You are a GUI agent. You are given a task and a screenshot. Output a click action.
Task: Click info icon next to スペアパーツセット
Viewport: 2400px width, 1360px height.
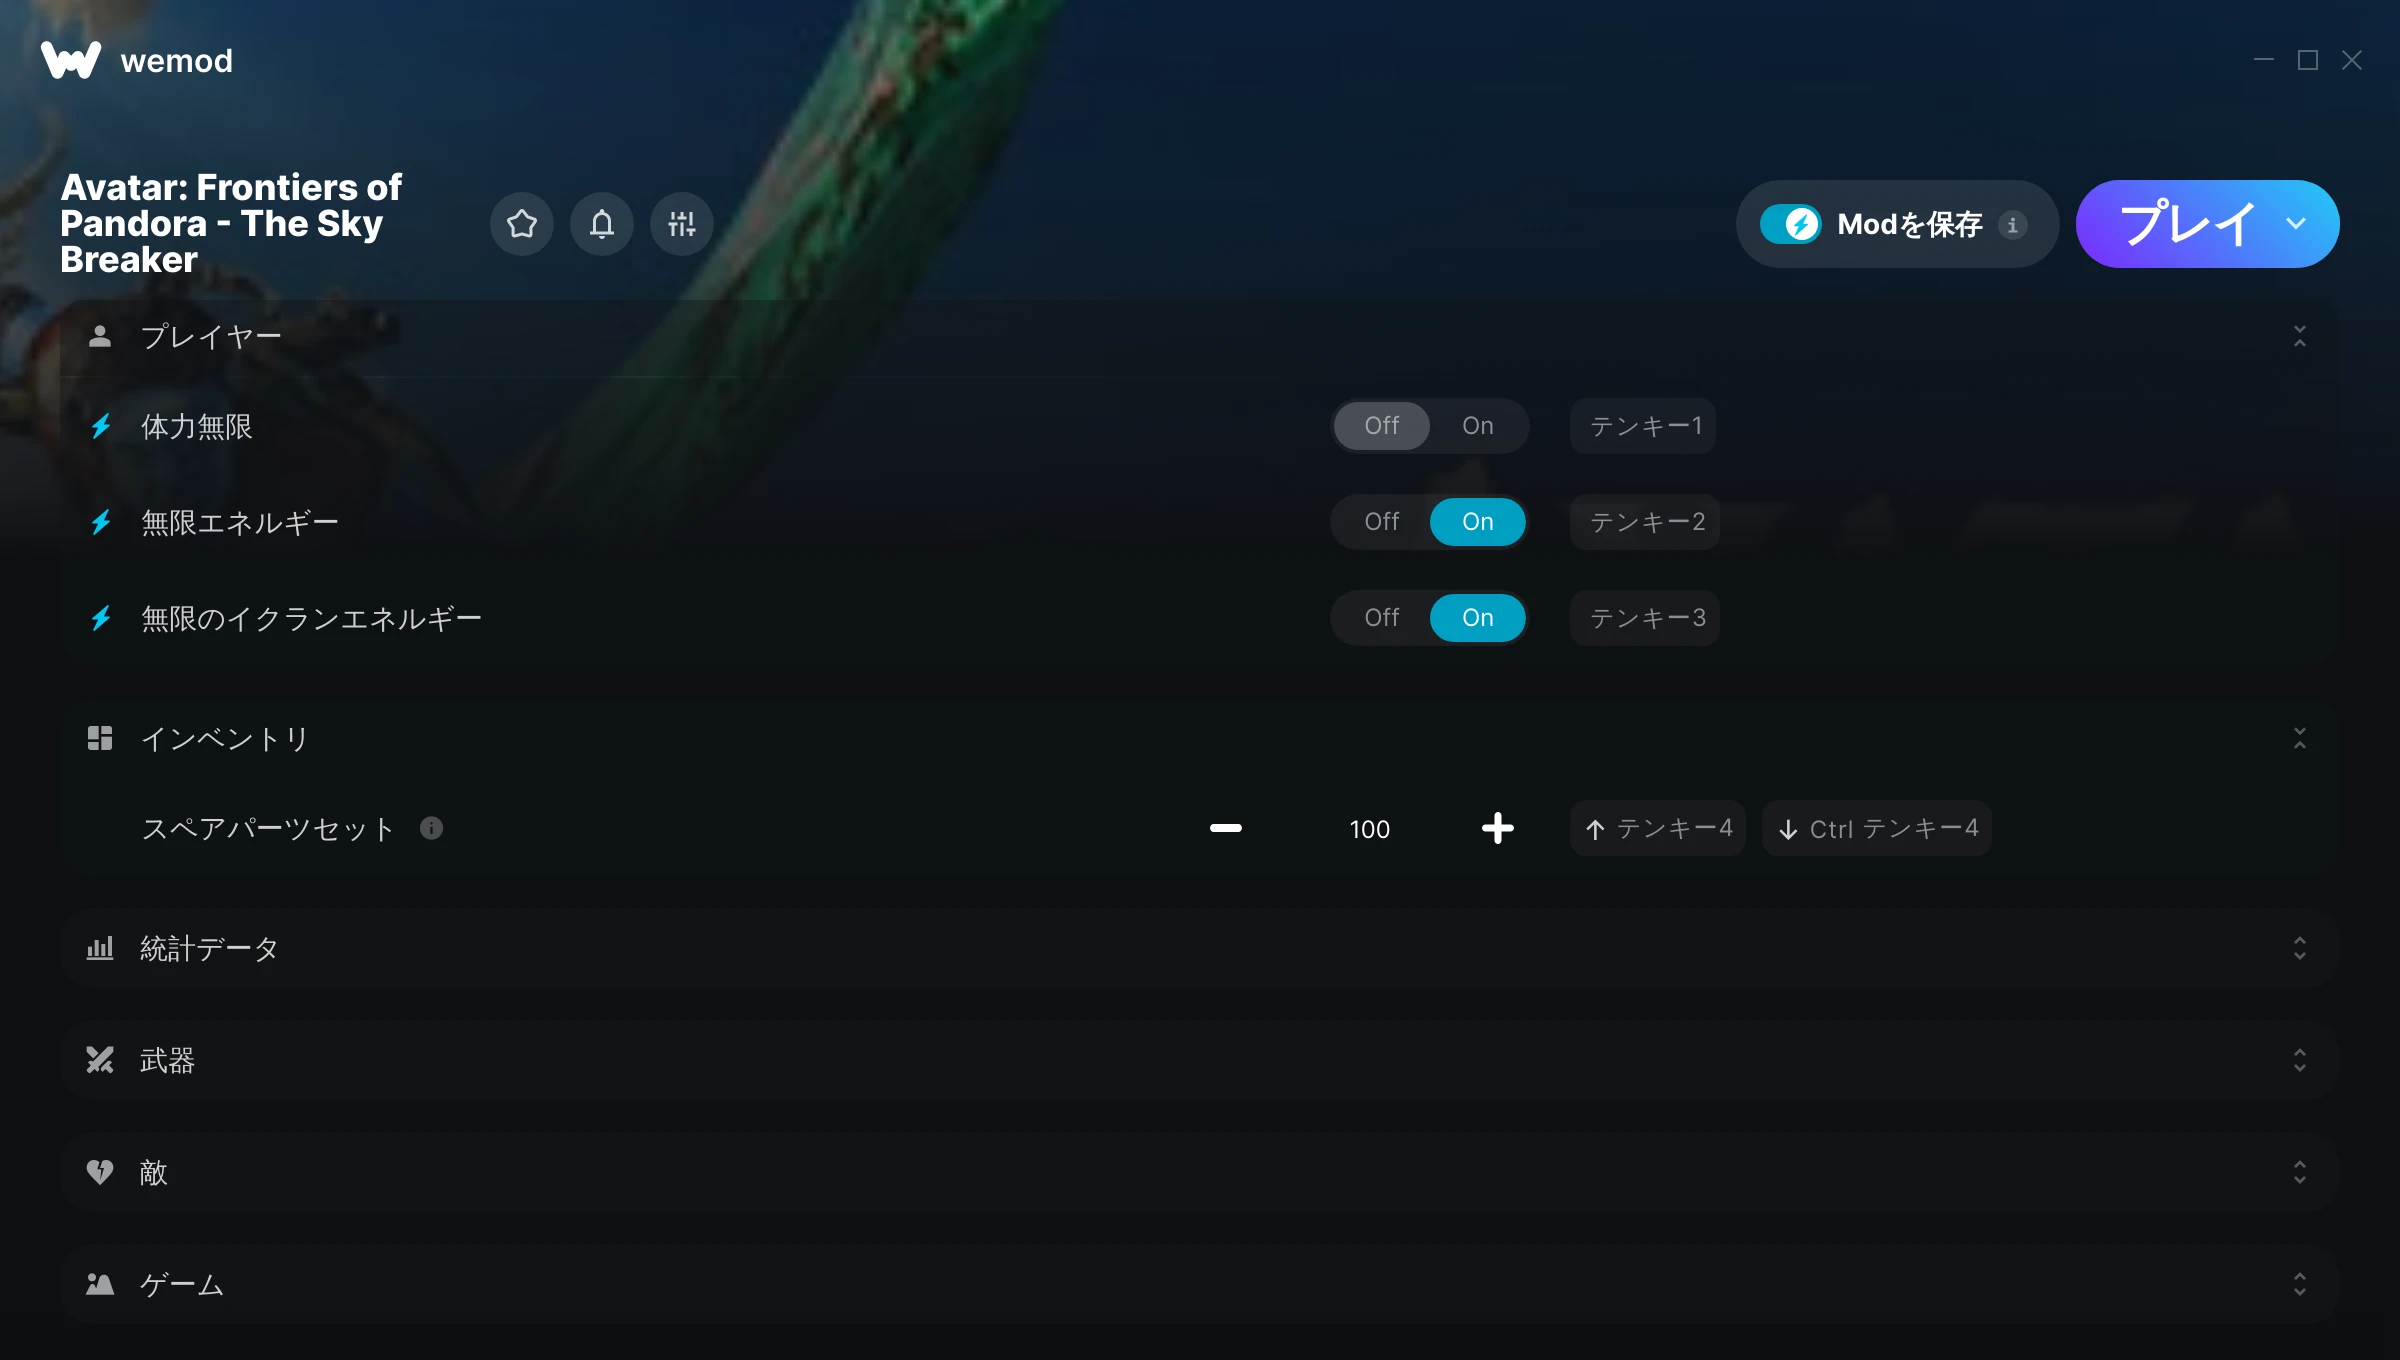click(431, 828)
